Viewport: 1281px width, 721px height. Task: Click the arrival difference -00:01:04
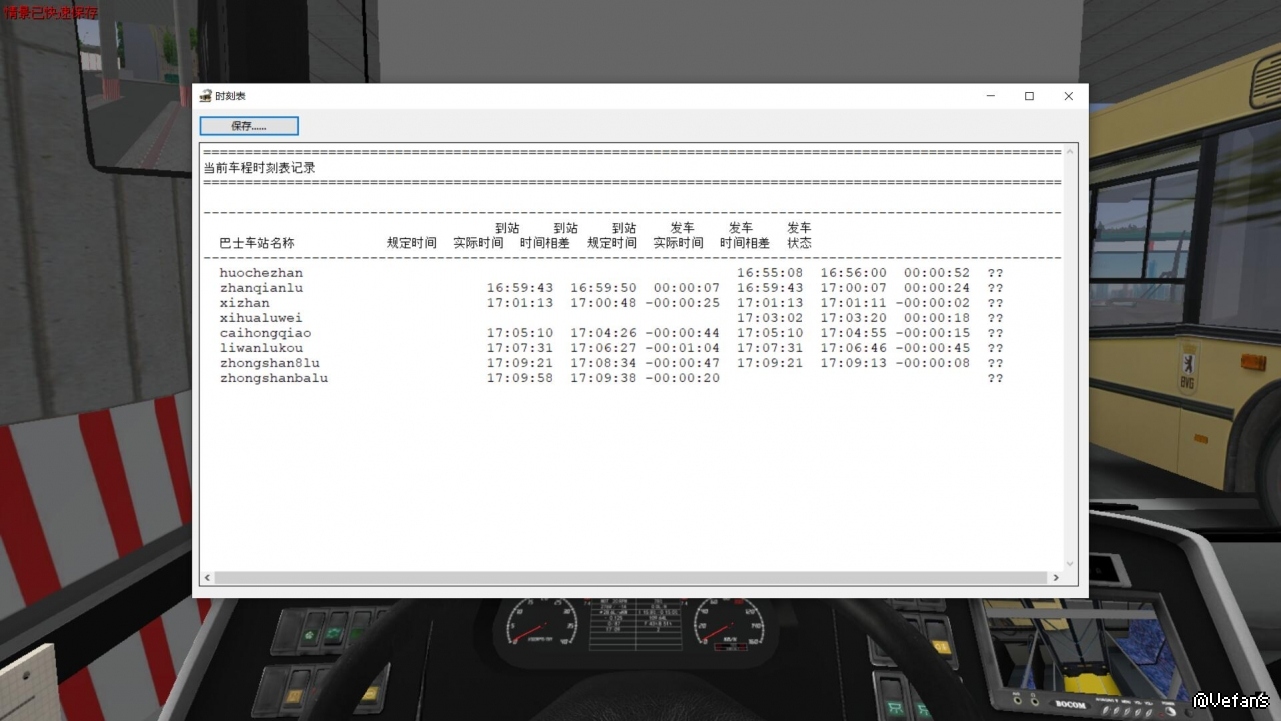(683, 348)
